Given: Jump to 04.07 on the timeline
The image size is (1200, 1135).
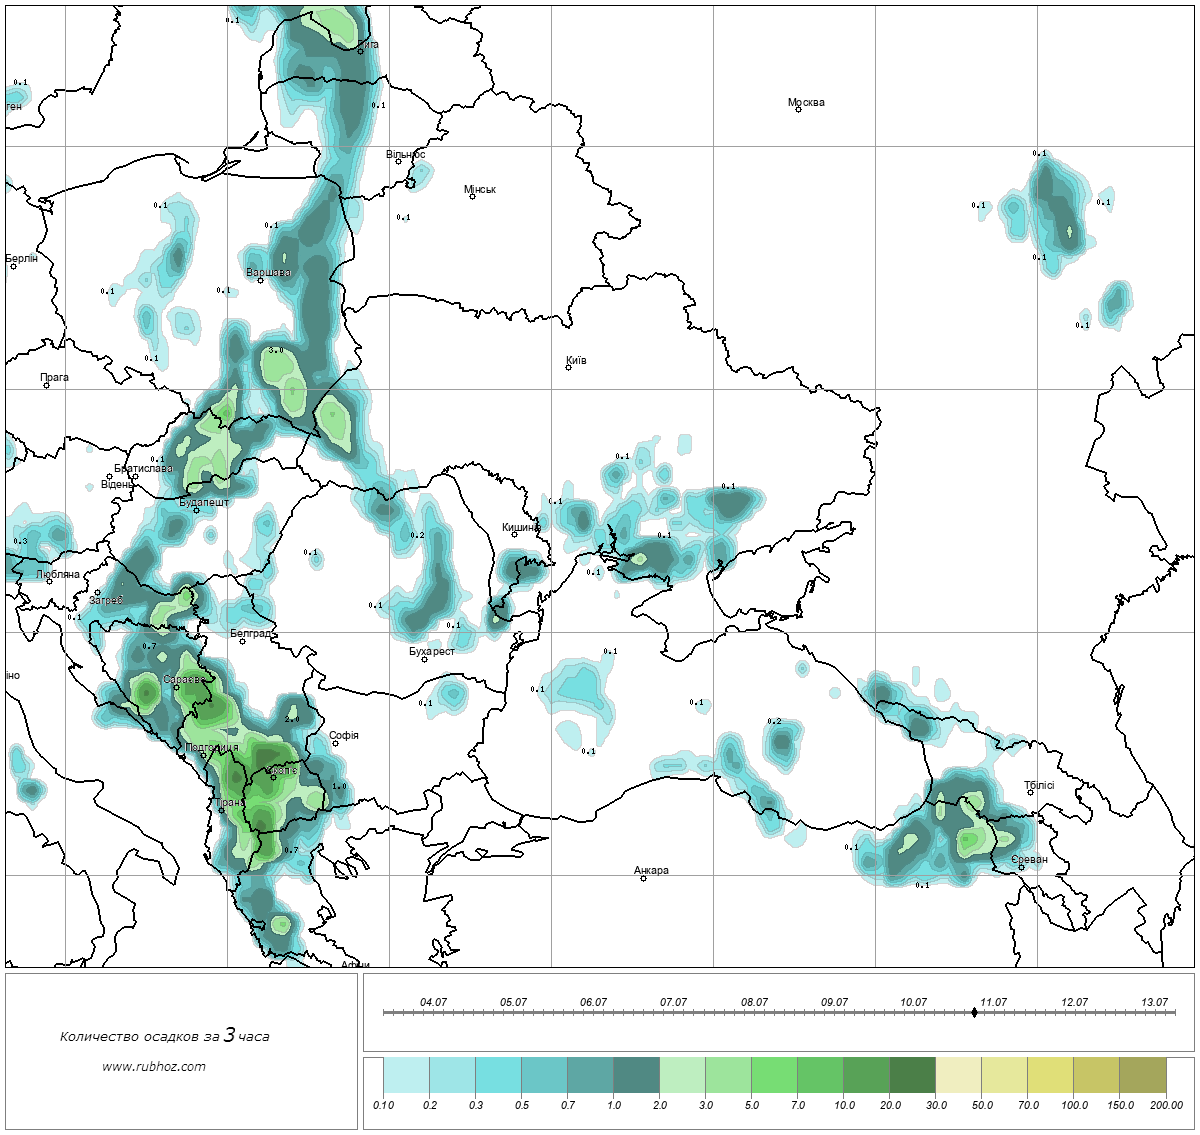Looking at the screenshot, I should point(433,1002).
